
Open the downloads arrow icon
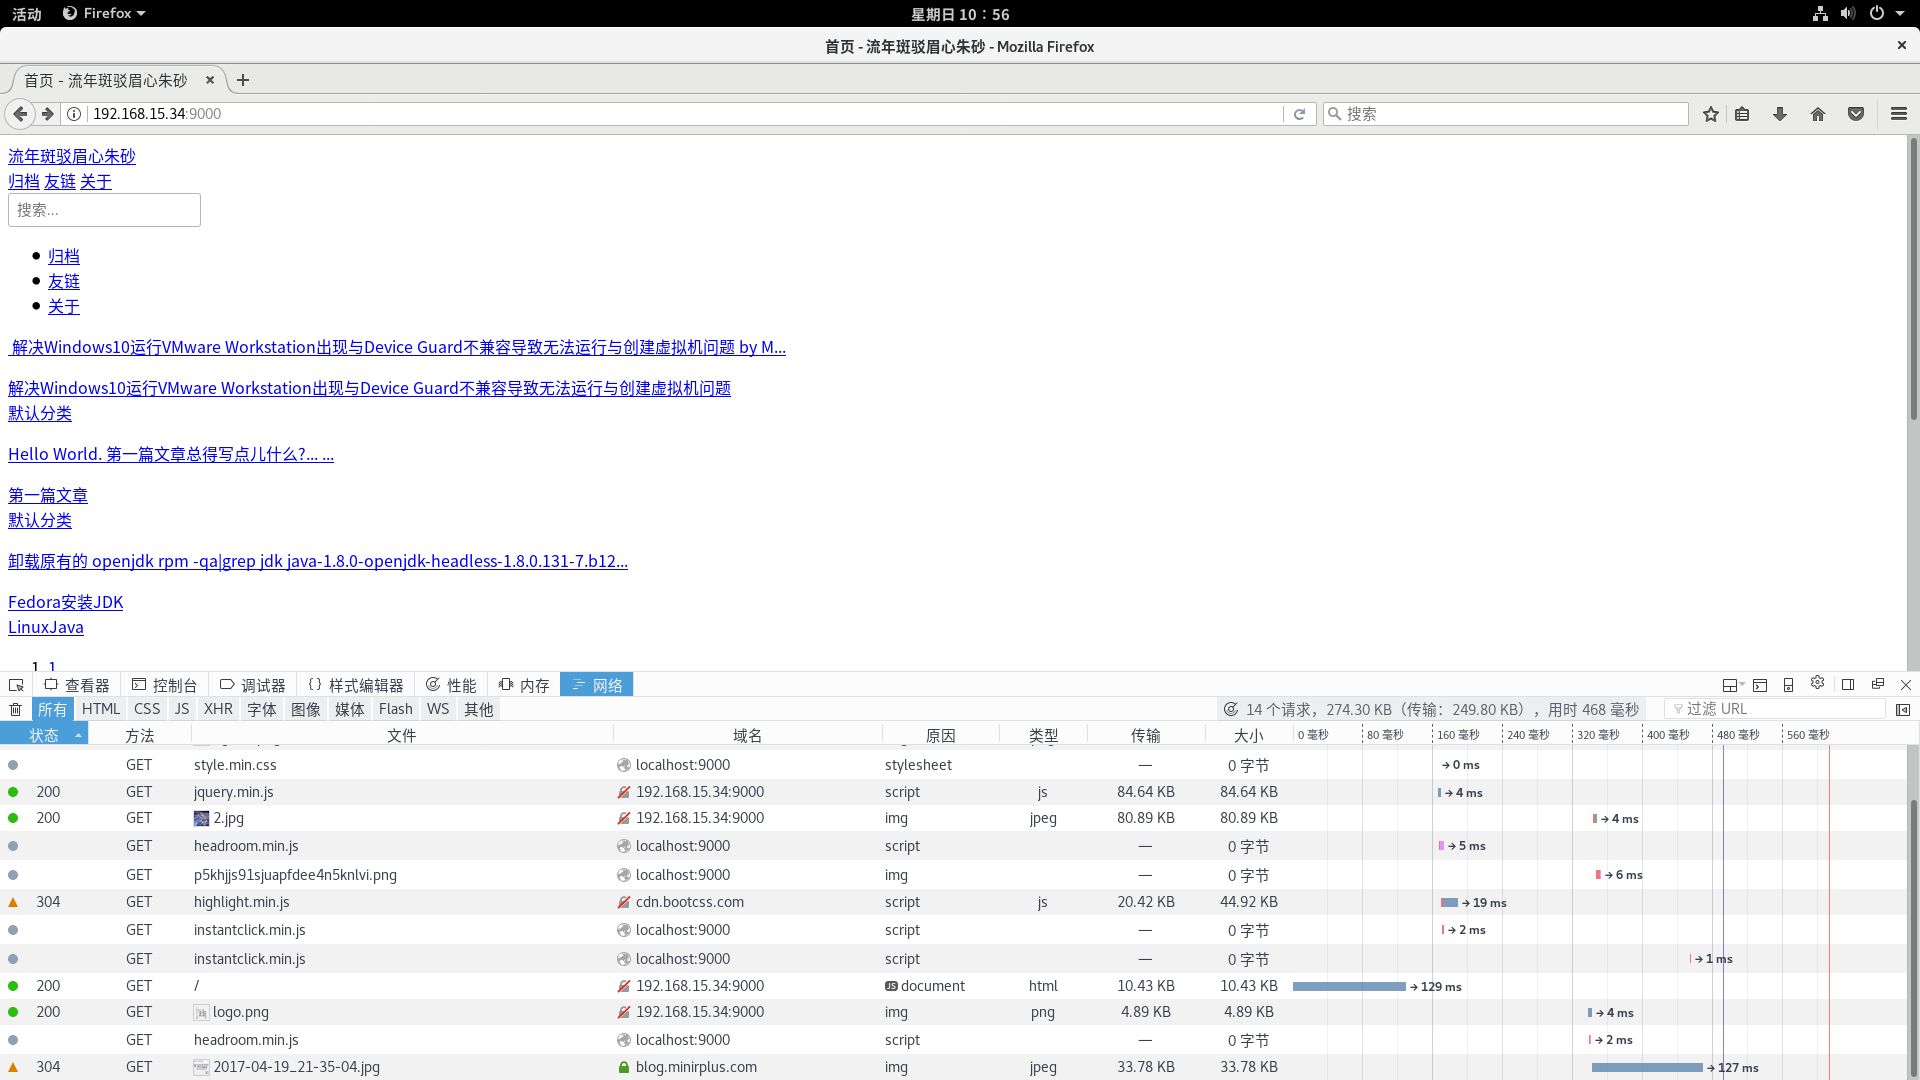[x=1780, y=114]
